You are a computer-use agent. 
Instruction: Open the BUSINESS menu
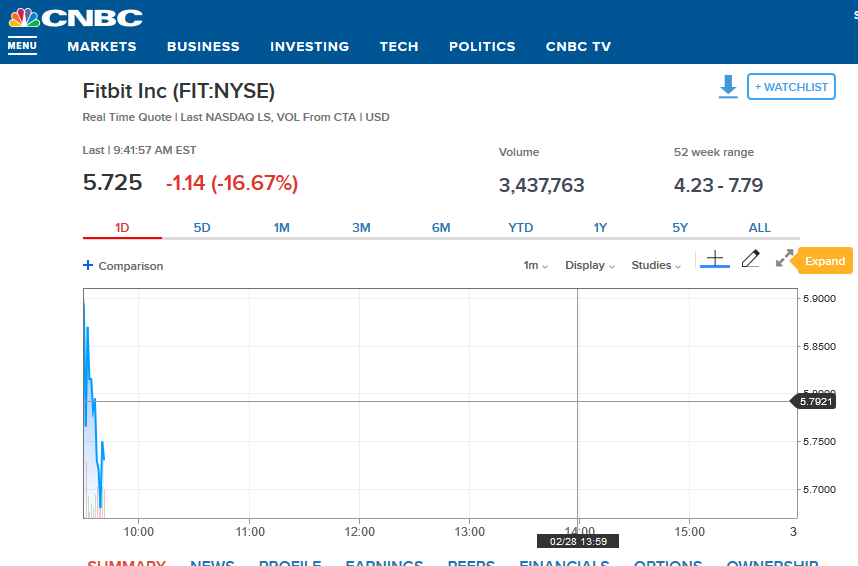point(203,47)
